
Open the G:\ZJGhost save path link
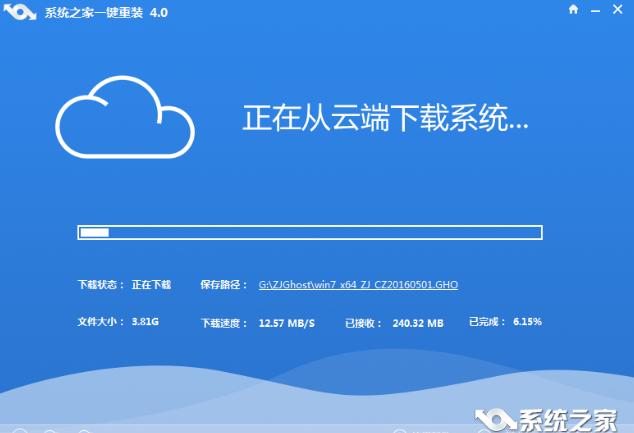coord(358,285)
